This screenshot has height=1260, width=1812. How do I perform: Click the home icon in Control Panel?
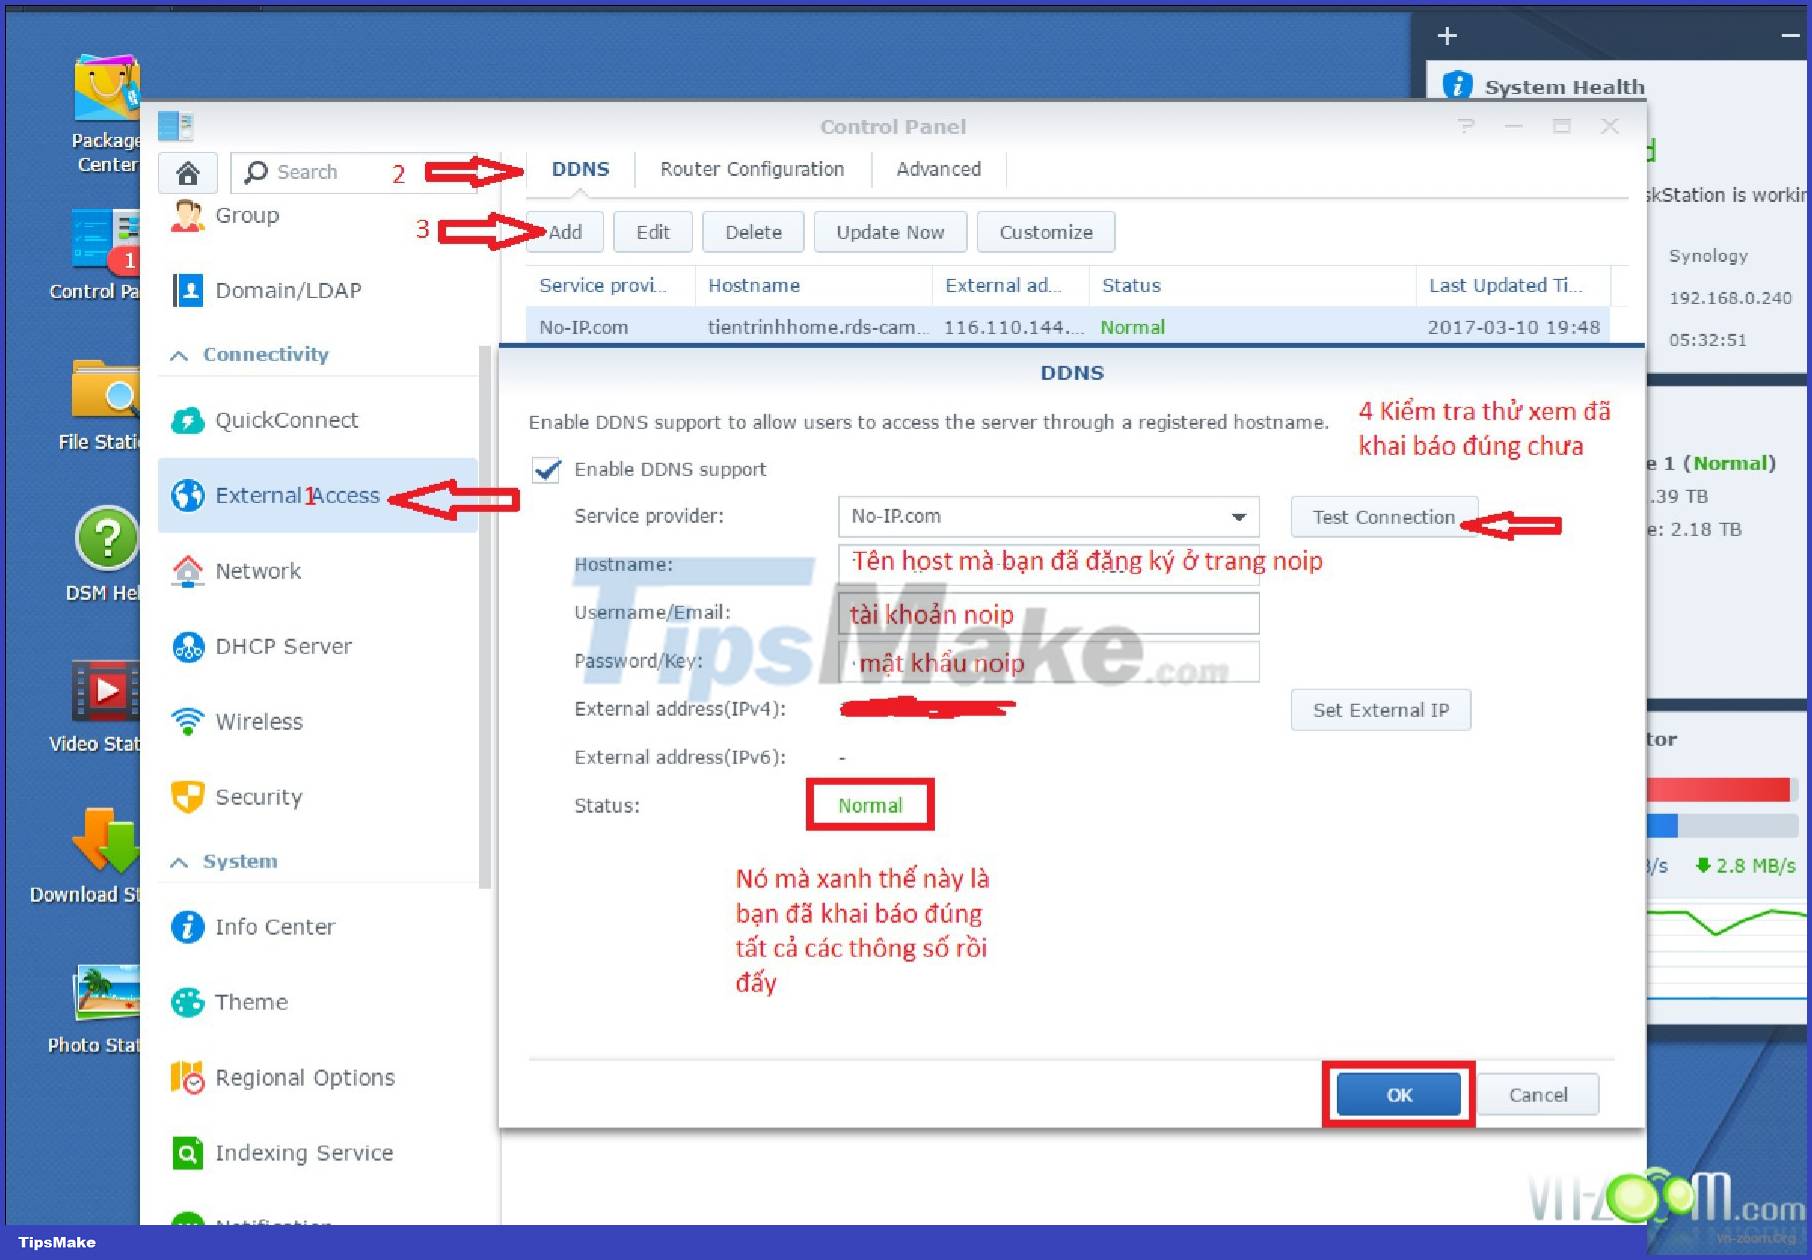click(187, 172)
